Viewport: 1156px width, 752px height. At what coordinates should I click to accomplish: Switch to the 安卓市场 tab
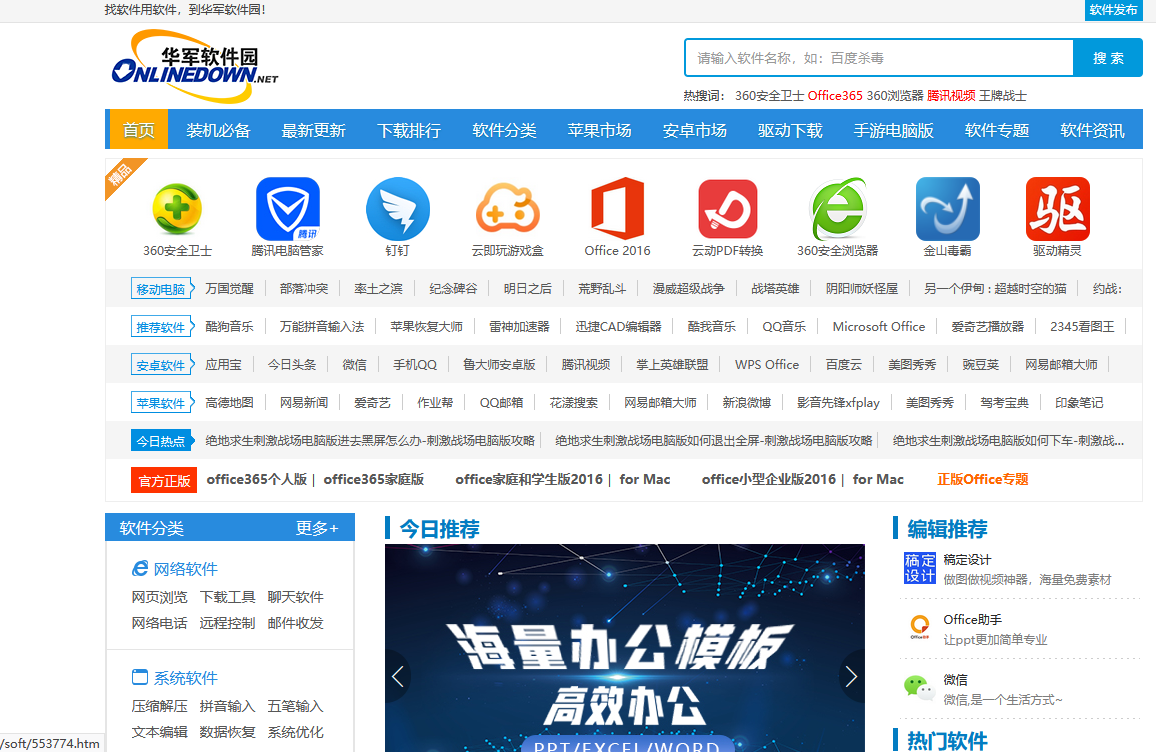pos(694,130)
